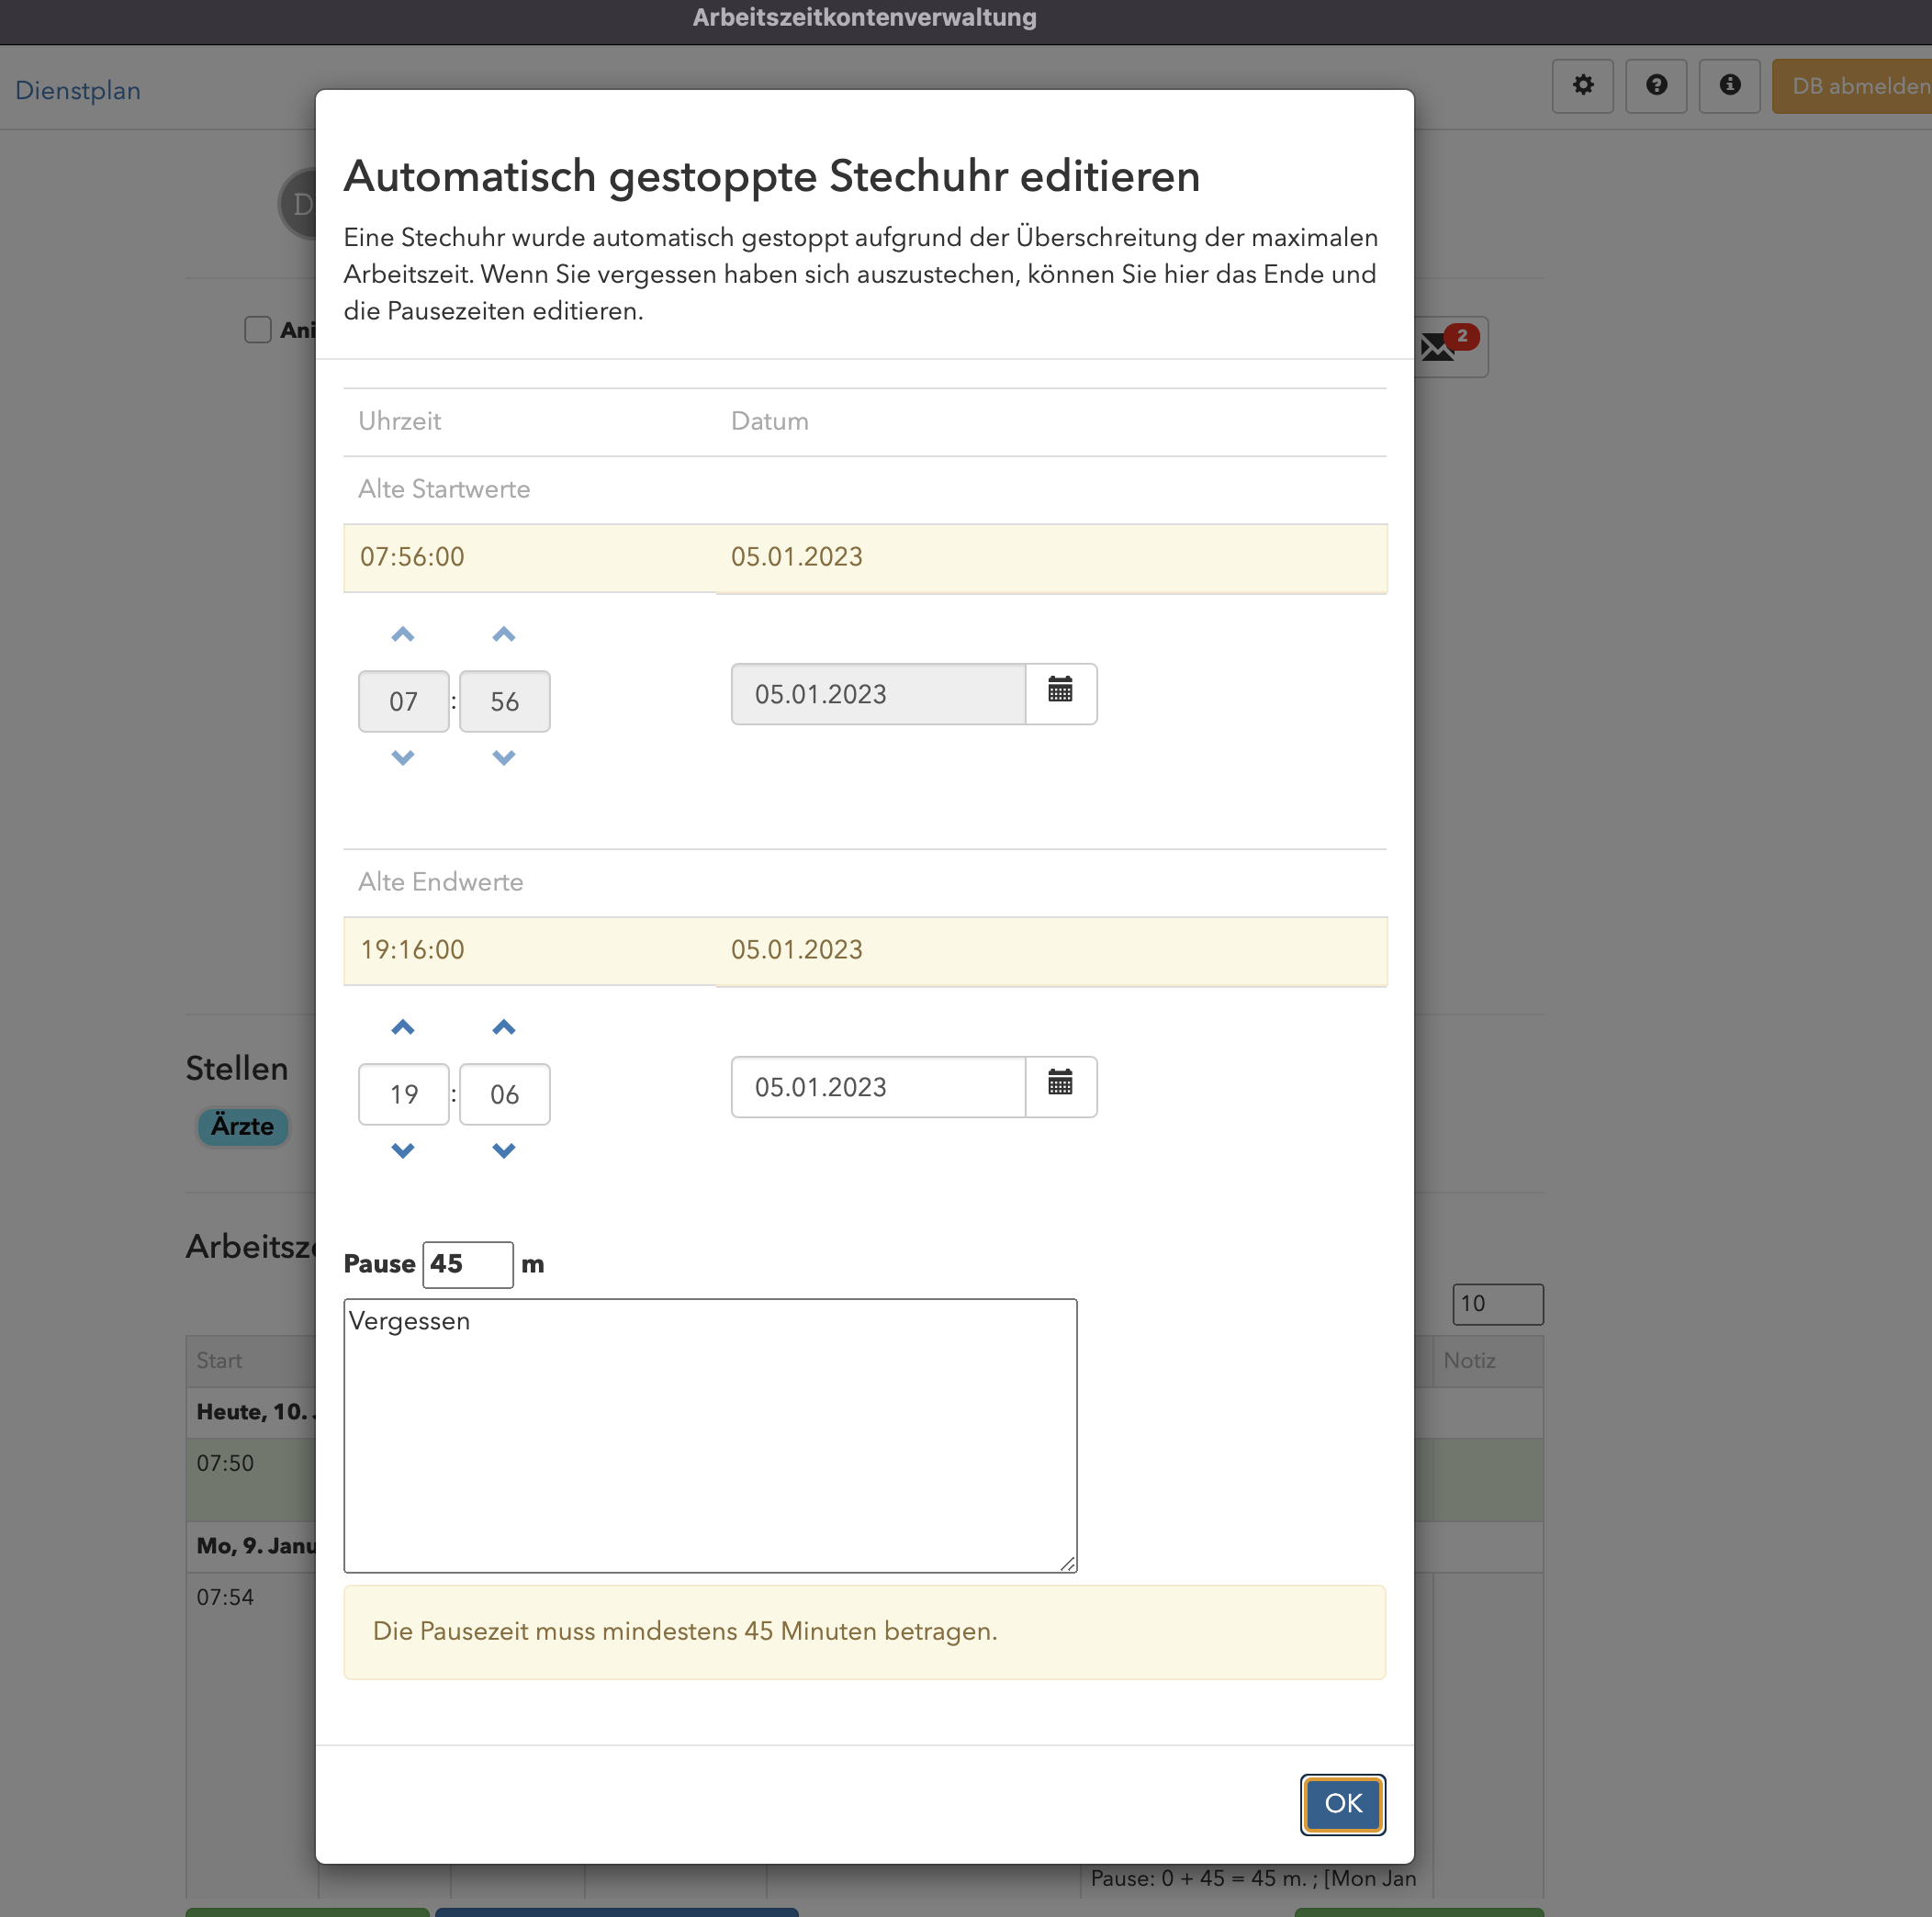Open settings via the gear icon
The height and width of the screenshot is (1917, 1932).
(x=1582, y=86)
